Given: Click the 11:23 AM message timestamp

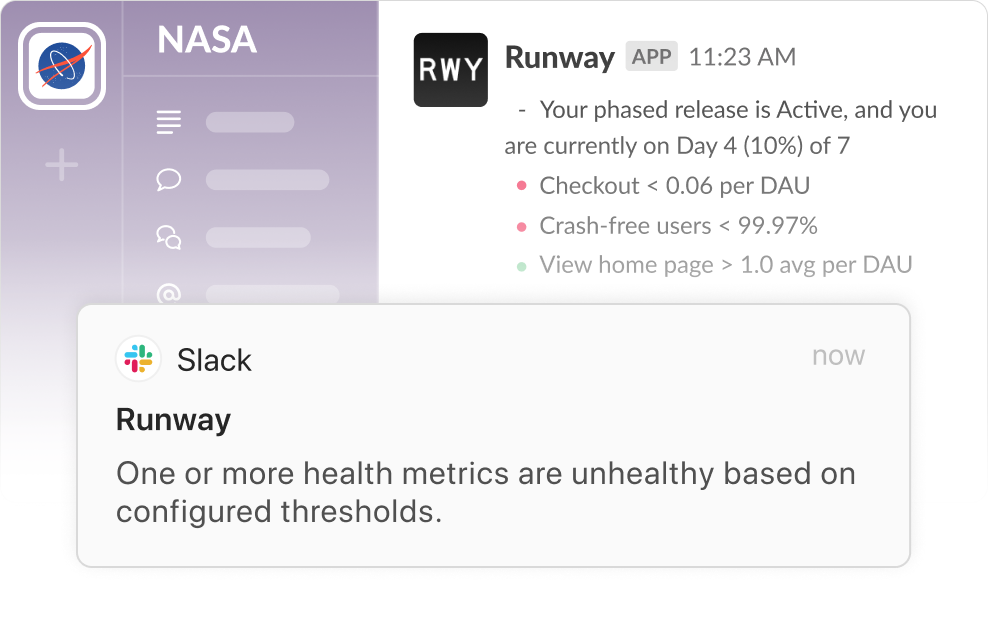Looking at the screenshot, I should [743, 58].
